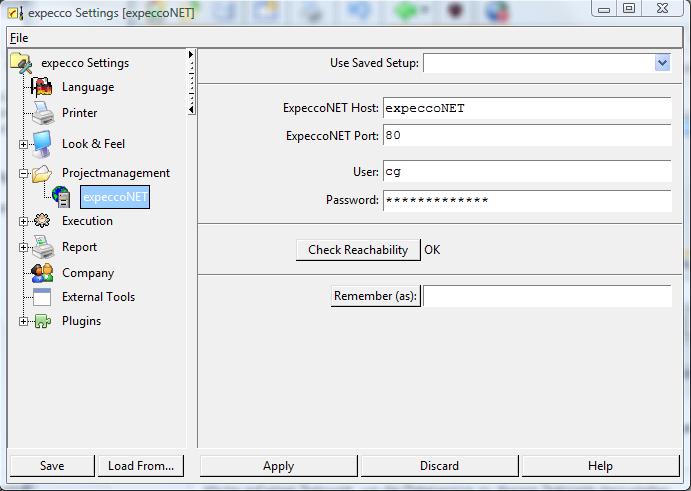This screenshot has width=691, height=491.
Task: Open the Use Saved Setup dropdown
Action: point(661,63)
